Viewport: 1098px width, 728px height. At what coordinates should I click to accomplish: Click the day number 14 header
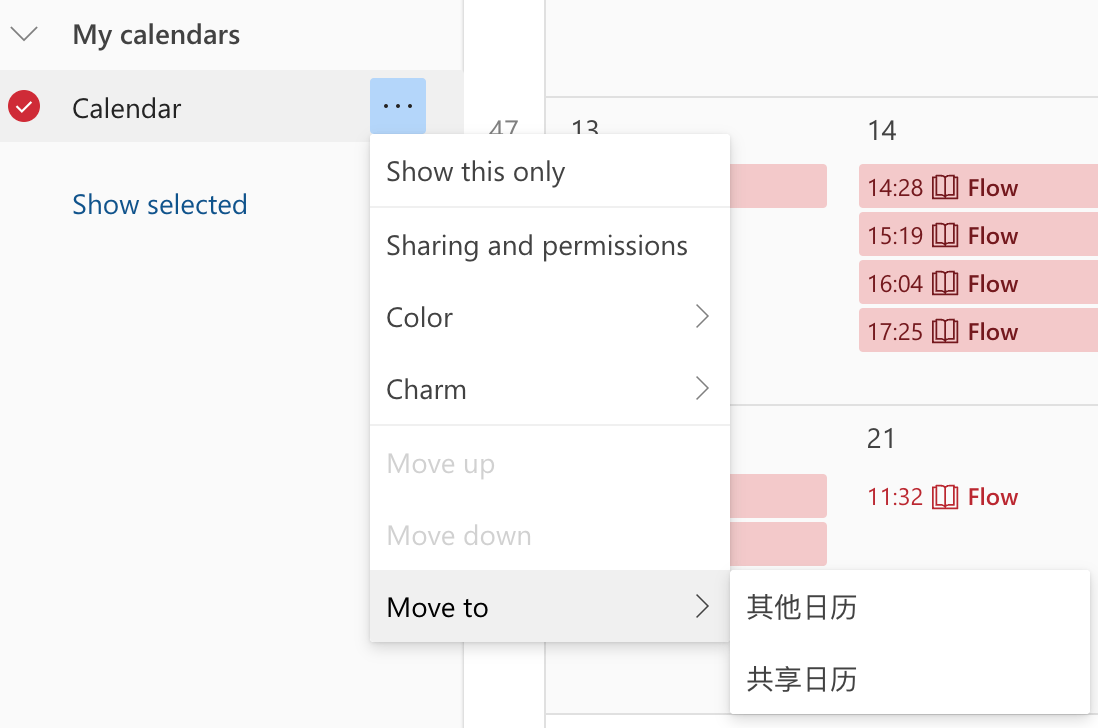(x=881, y=130)
